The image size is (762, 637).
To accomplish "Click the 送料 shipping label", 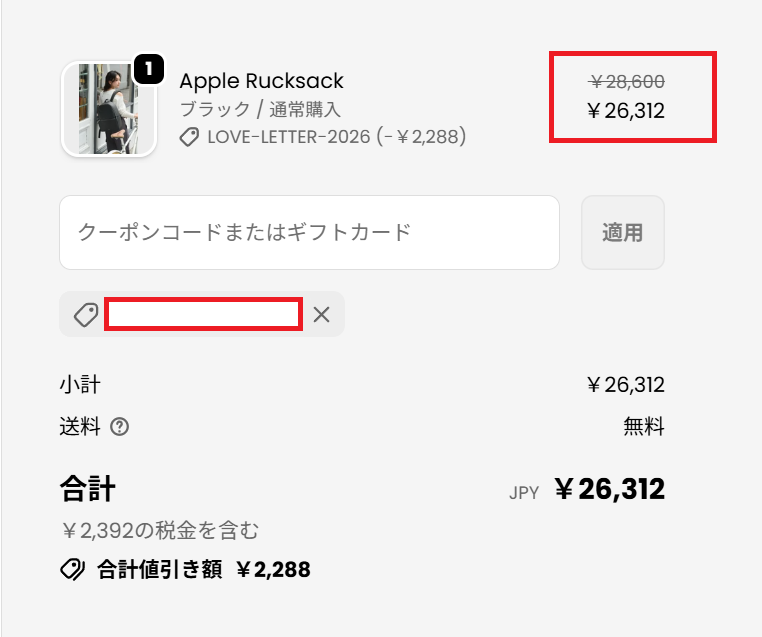I will 80,427.
